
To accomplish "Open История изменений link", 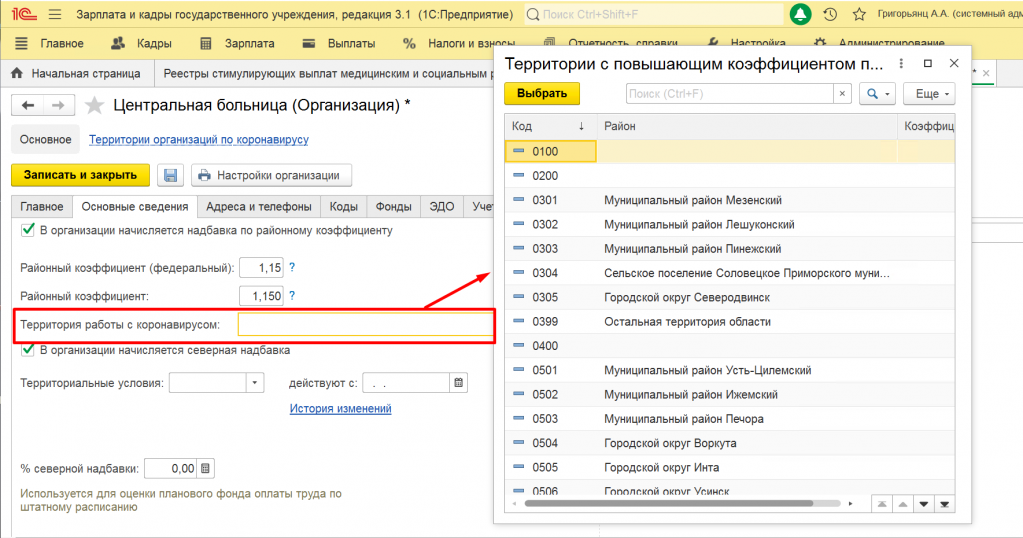I will [x=340, y=408].
